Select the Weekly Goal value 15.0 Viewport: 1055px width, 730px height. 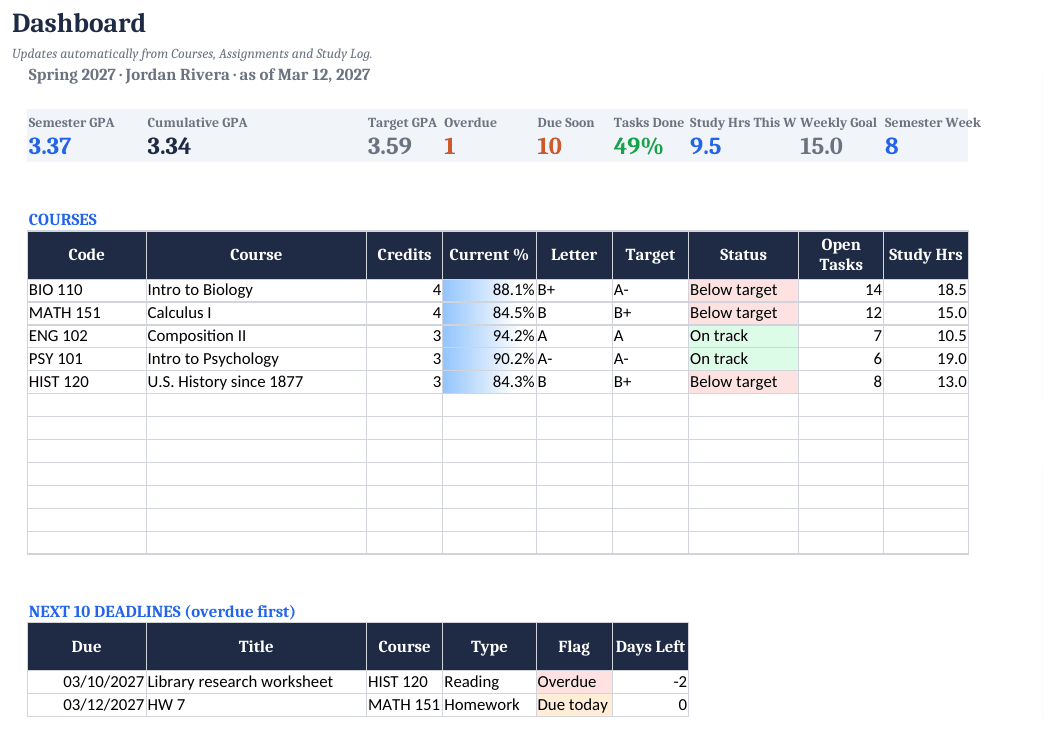coord(821,146)
